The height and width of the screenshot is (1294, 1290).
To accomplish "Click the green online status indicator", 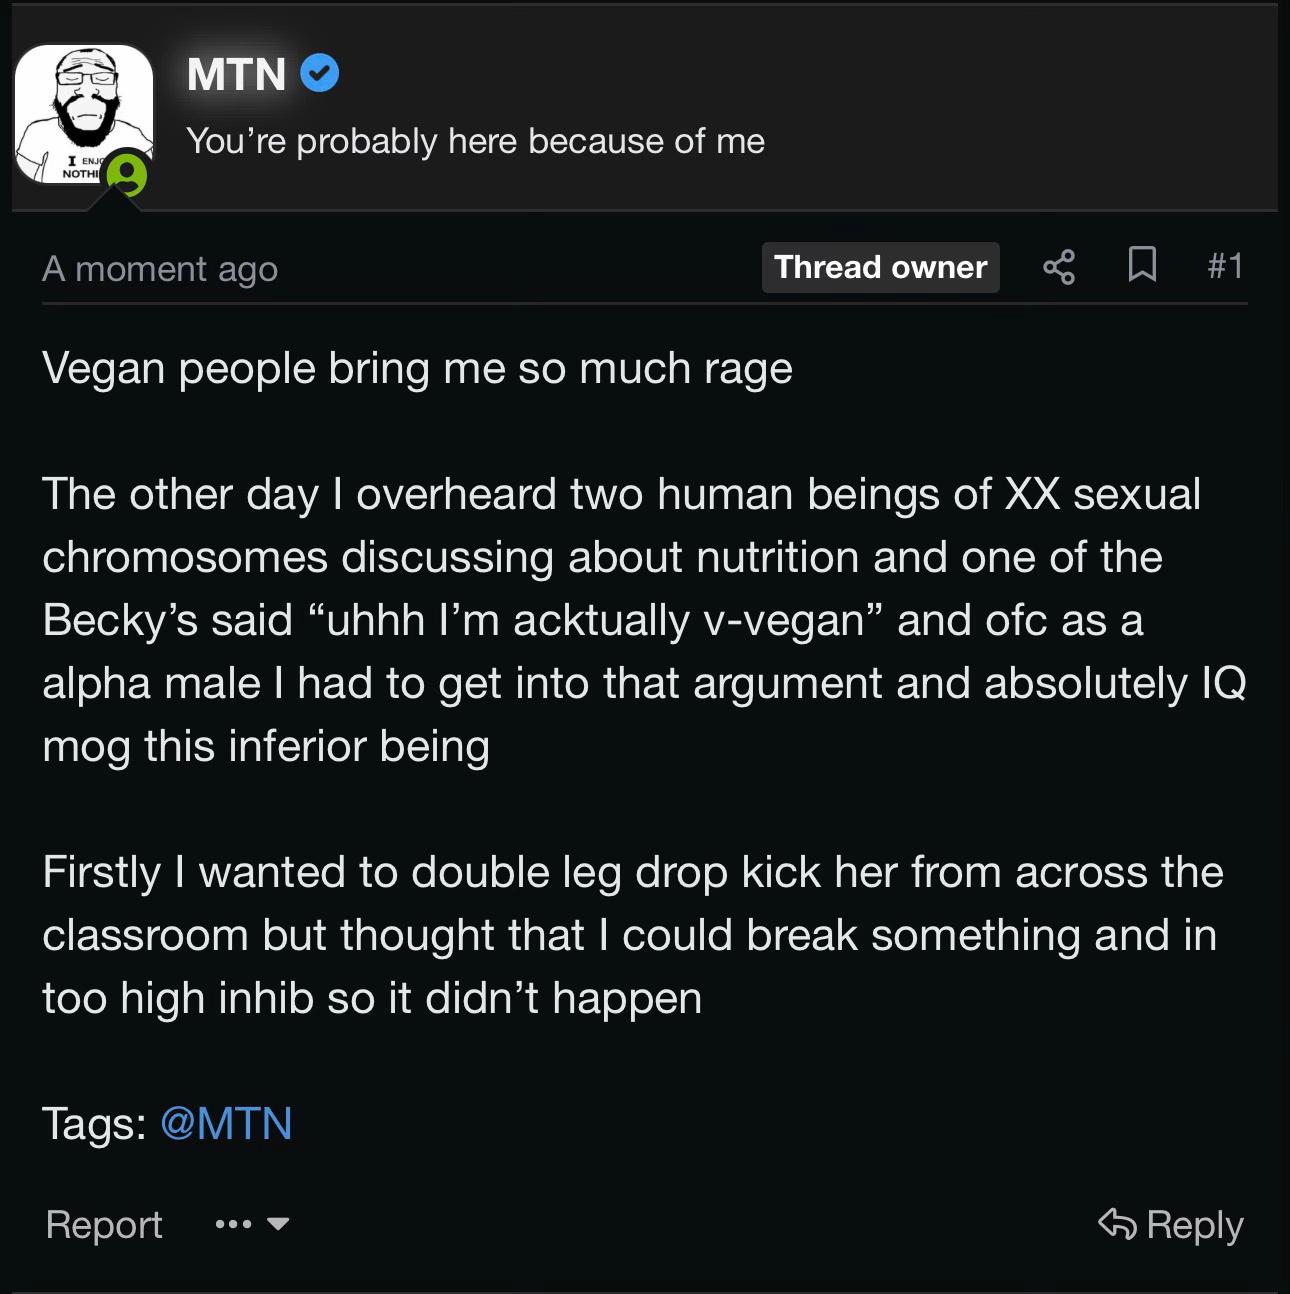I will 127,174.
